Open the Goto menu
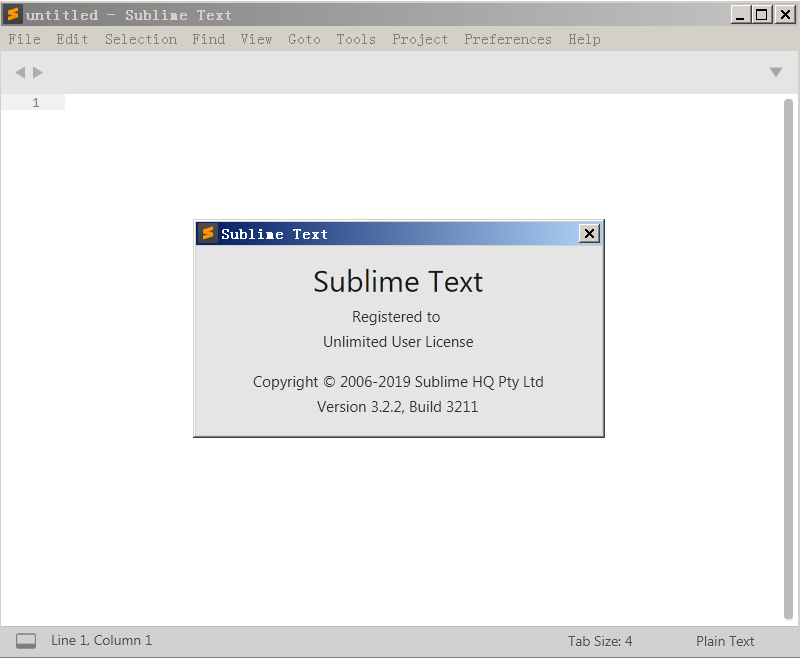Image resolution: width=800 pixels, height=658 pixels. pos(304,39)
